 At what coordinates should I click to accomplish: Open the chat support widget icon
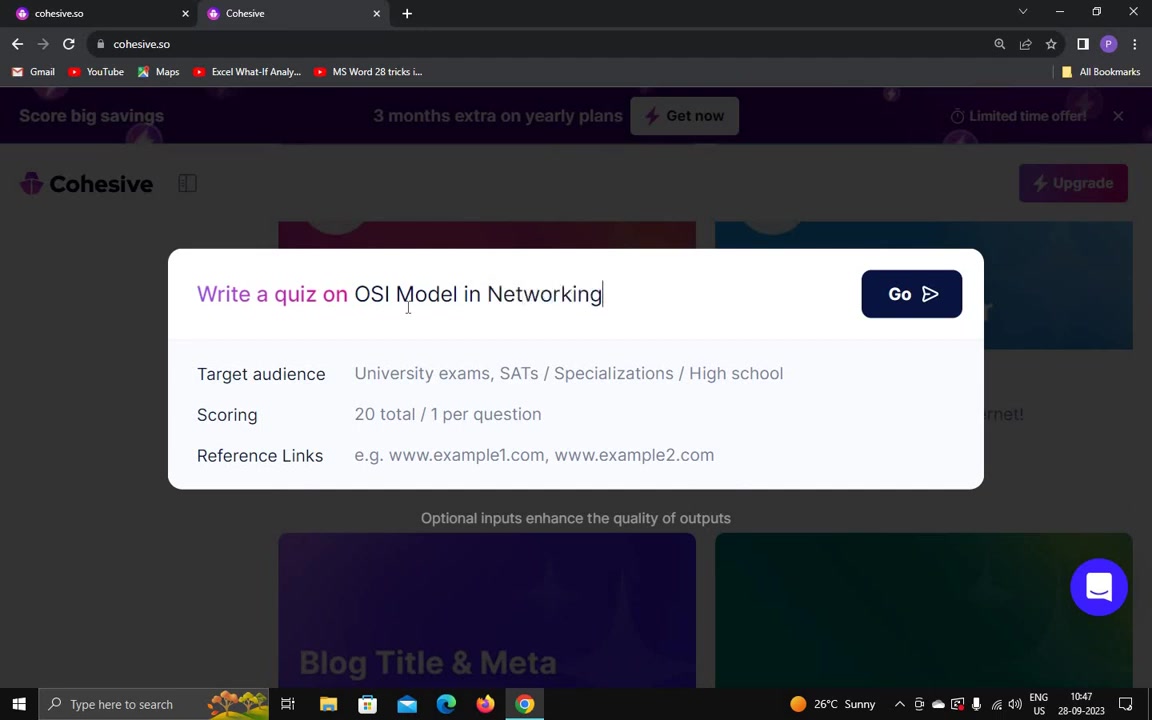pos(1098,587)
